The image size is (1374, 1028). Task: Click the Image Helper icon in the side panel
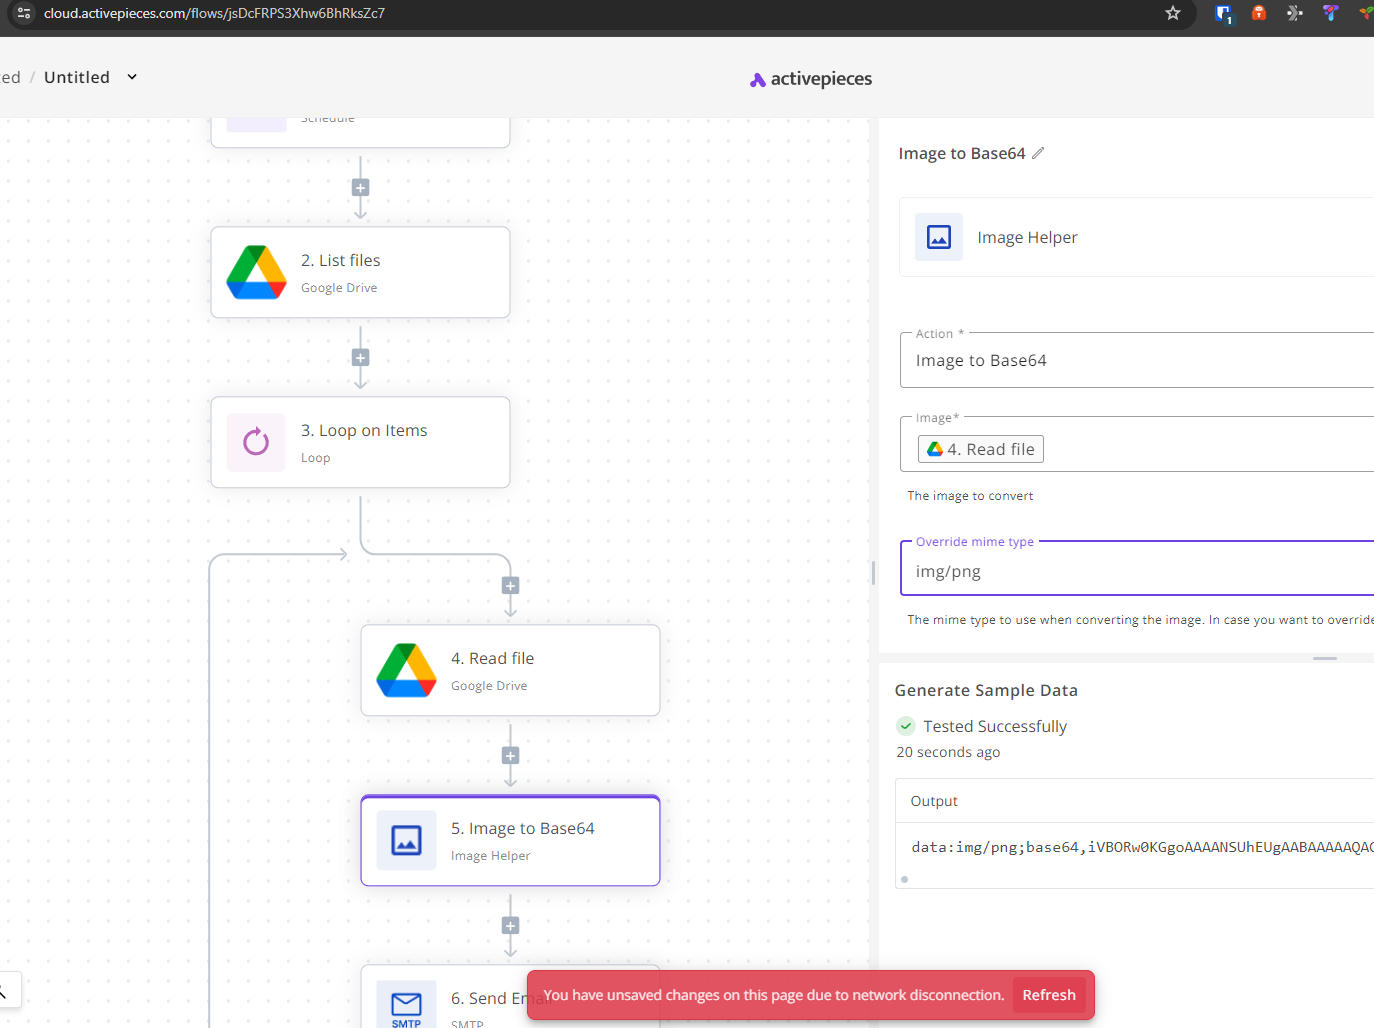pyautogui.click(x=939, y=237)
